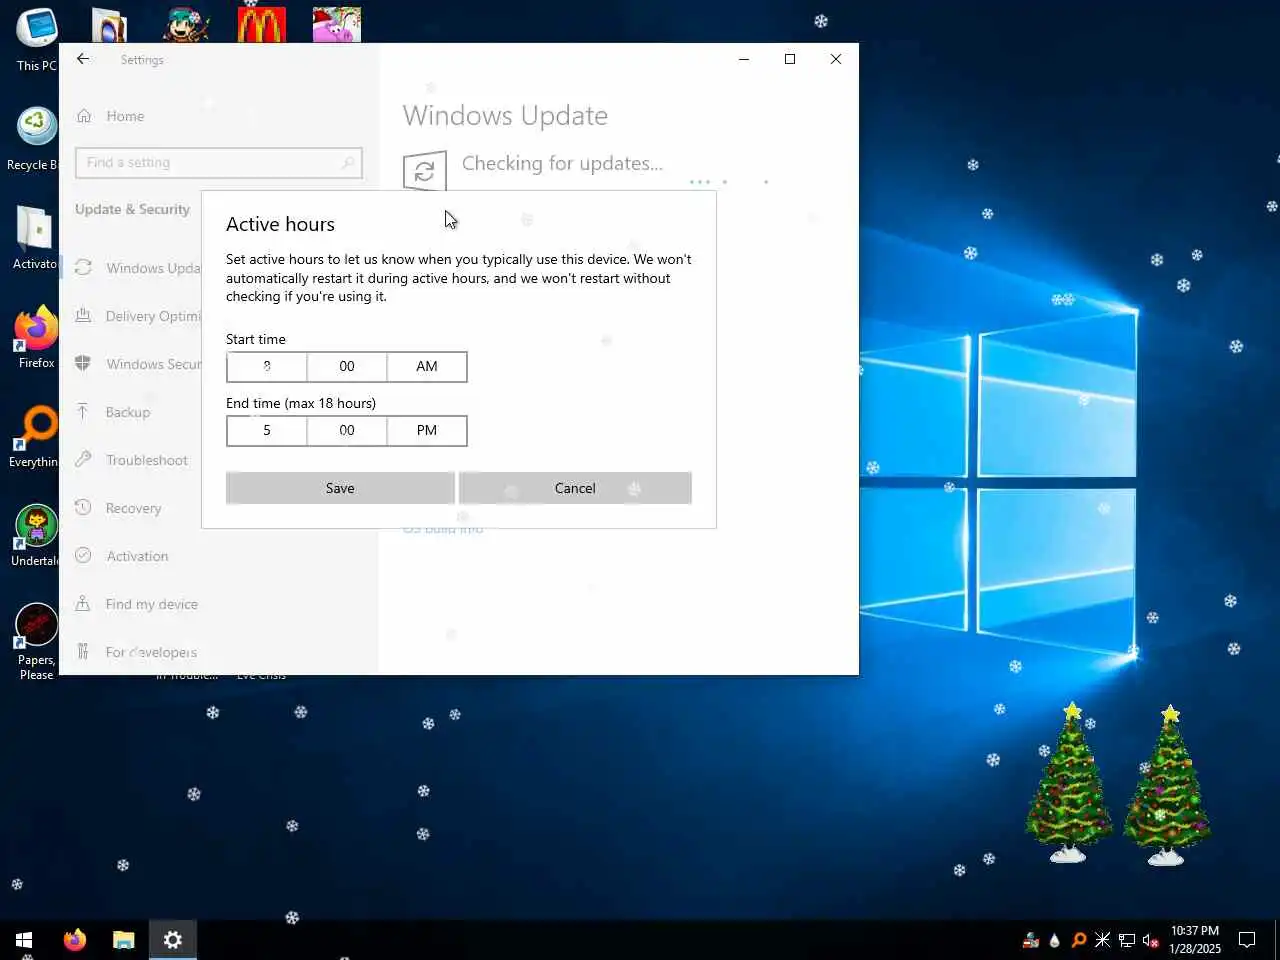Click the snowflake tray icon
Screen dimensions: 1280x960
click(1102, 940)
